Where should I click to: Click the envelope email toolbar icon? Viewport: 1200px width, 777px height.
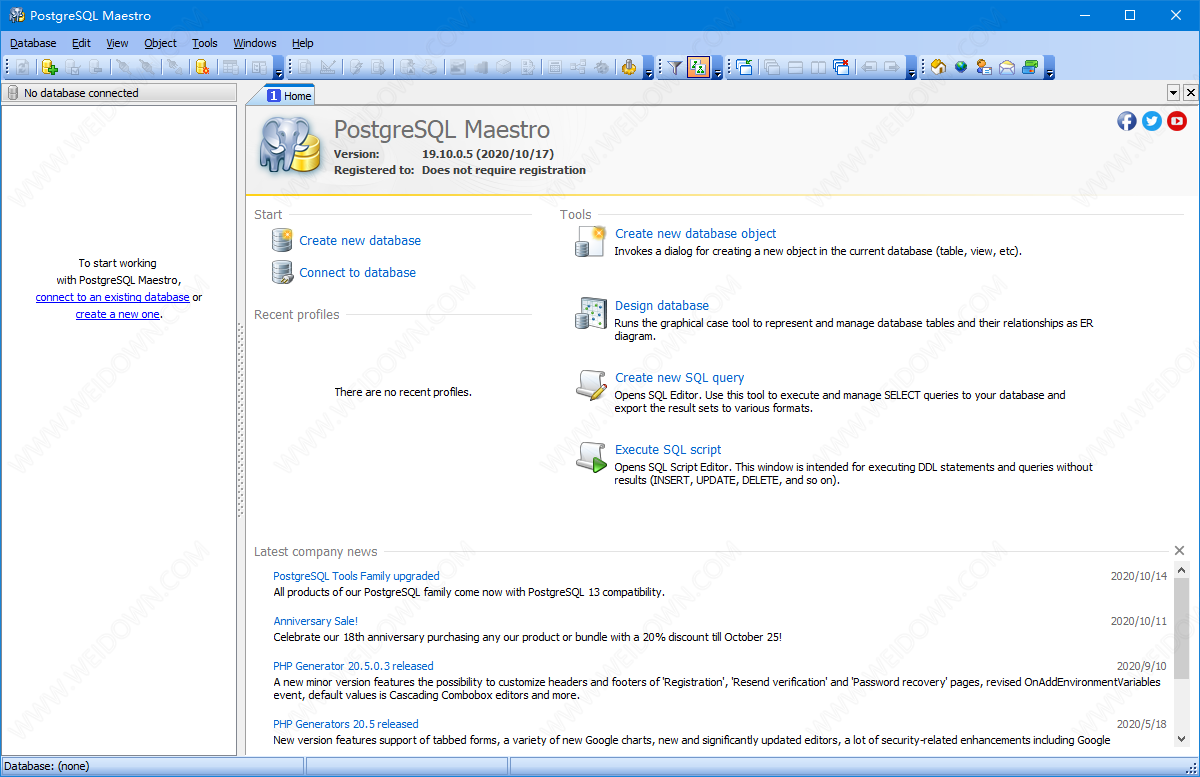coord(1007,67)
